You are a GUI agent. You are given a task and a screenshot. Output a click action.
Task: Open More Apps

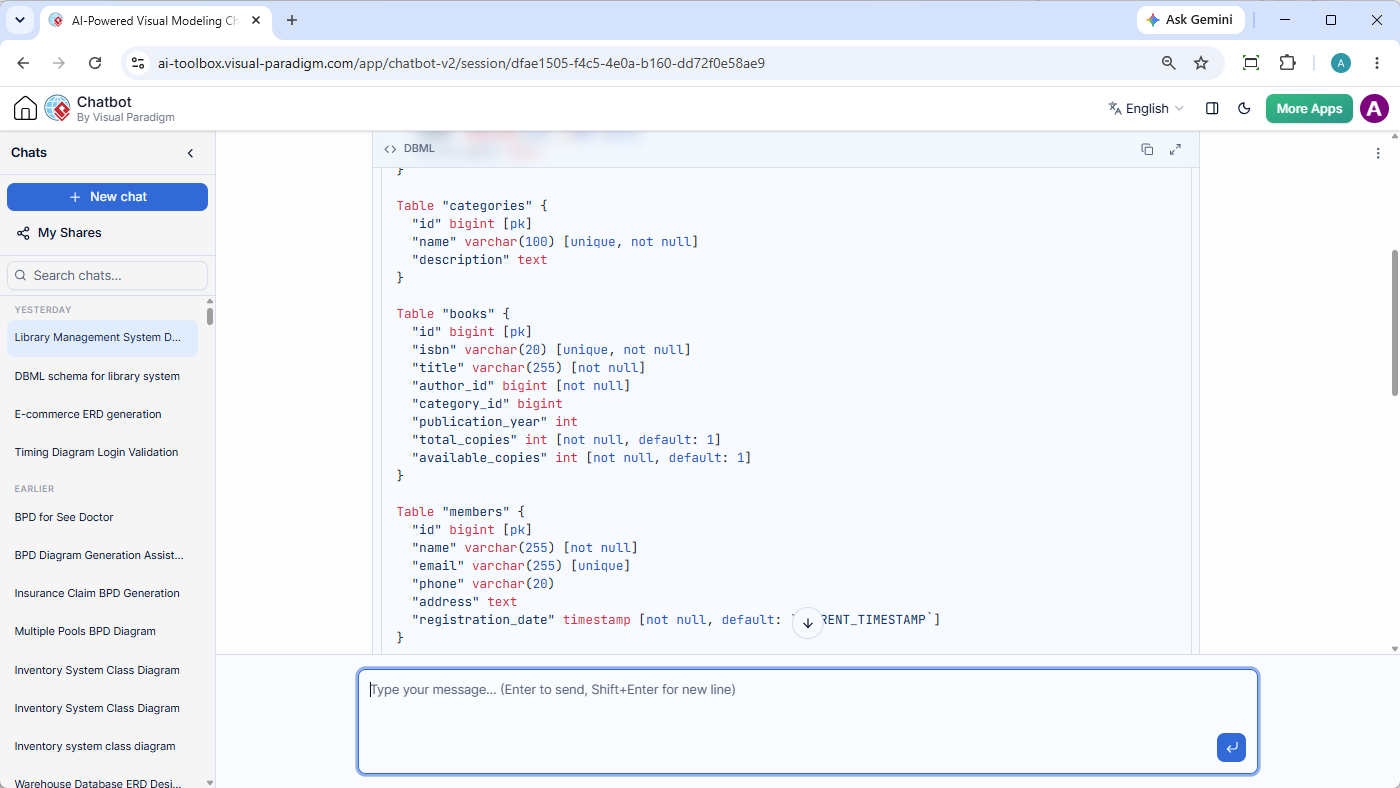click(1309, 109)
